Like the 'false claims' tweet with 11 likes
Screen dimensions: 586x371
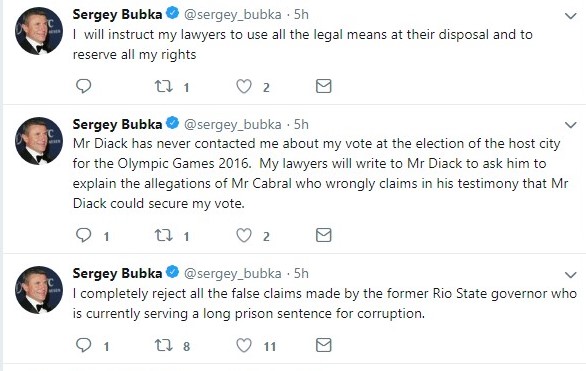(244, 345)
